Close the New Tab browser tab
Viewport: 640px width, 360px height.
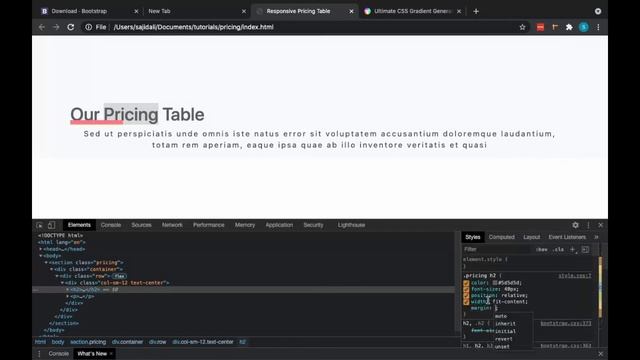(x=244, y=11)
